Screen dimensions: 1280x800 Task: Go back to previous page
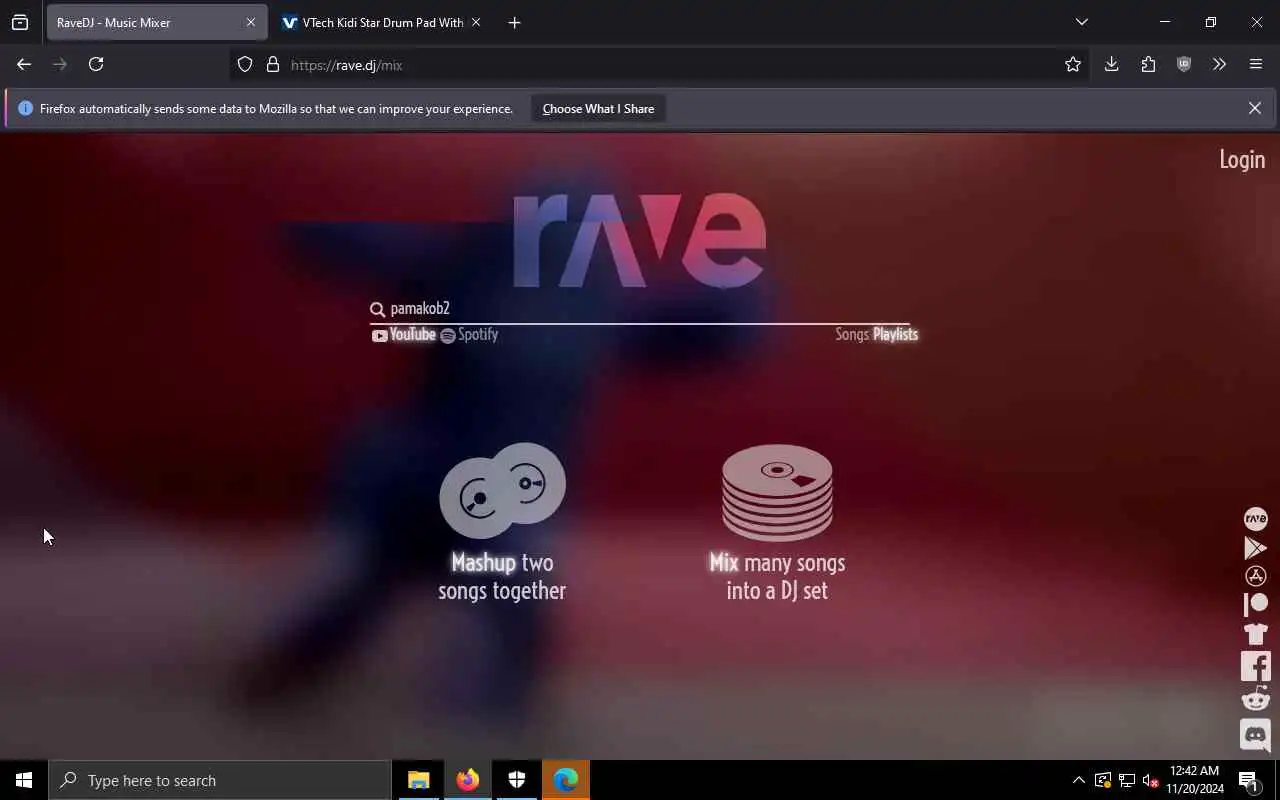(x=24, y=64)
